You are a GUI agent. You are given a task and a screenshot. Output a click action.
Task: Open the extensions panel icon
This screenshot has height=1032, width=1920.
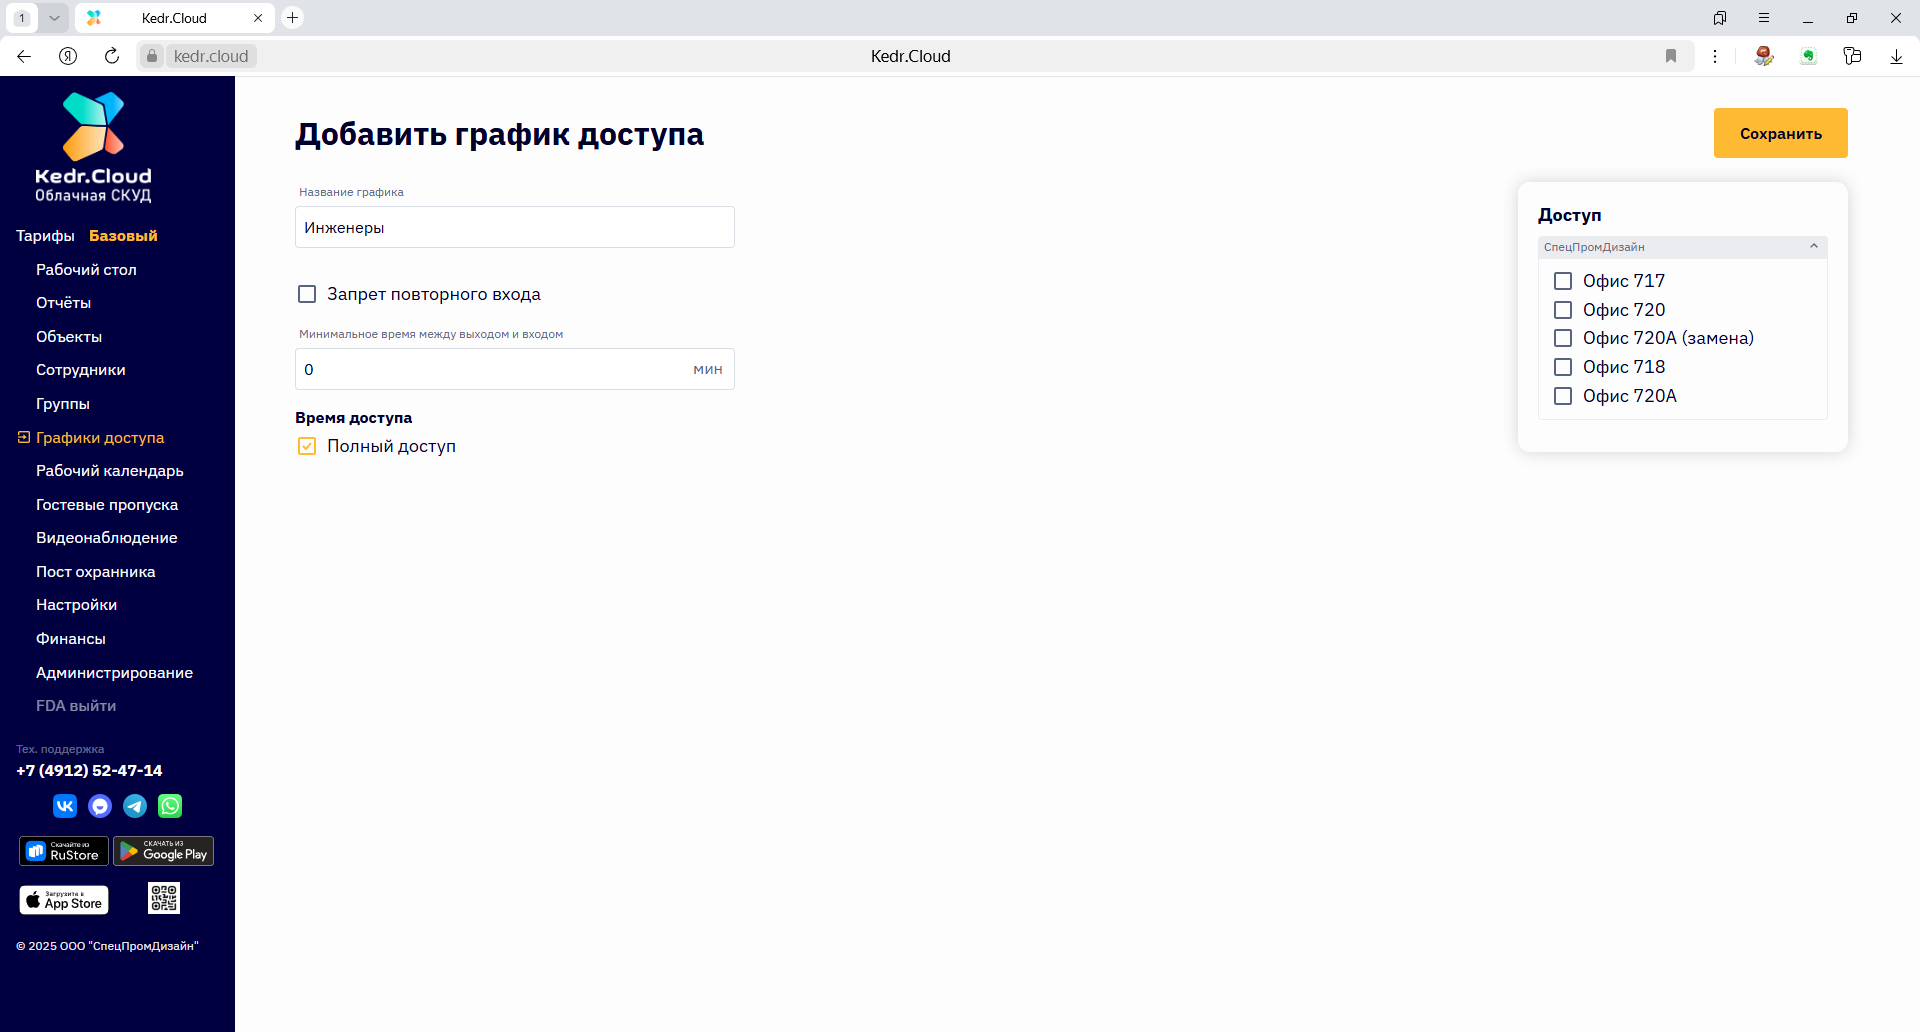click(x=1852, y=56)
